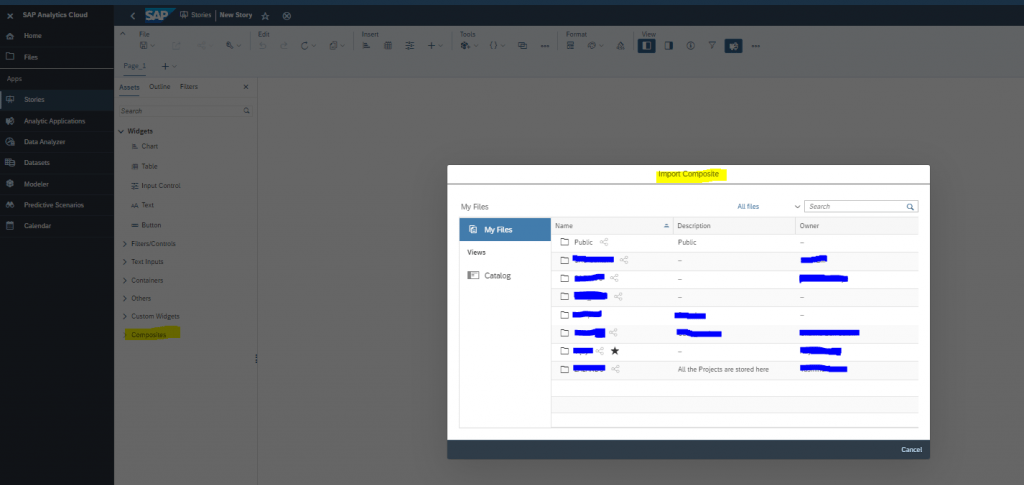The height and width of the screenshot is (485, 1024).
Task: Insert a table from the toolbar
Action: coord(388,46)
